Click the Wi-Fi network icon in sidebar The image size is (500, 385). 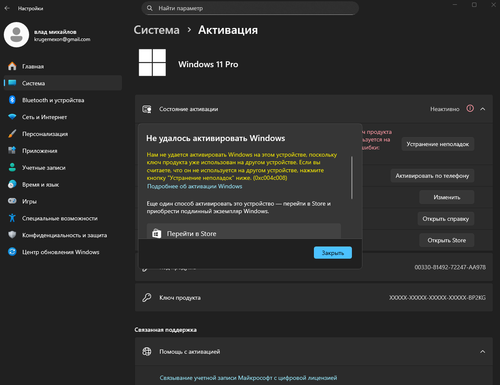12,117
